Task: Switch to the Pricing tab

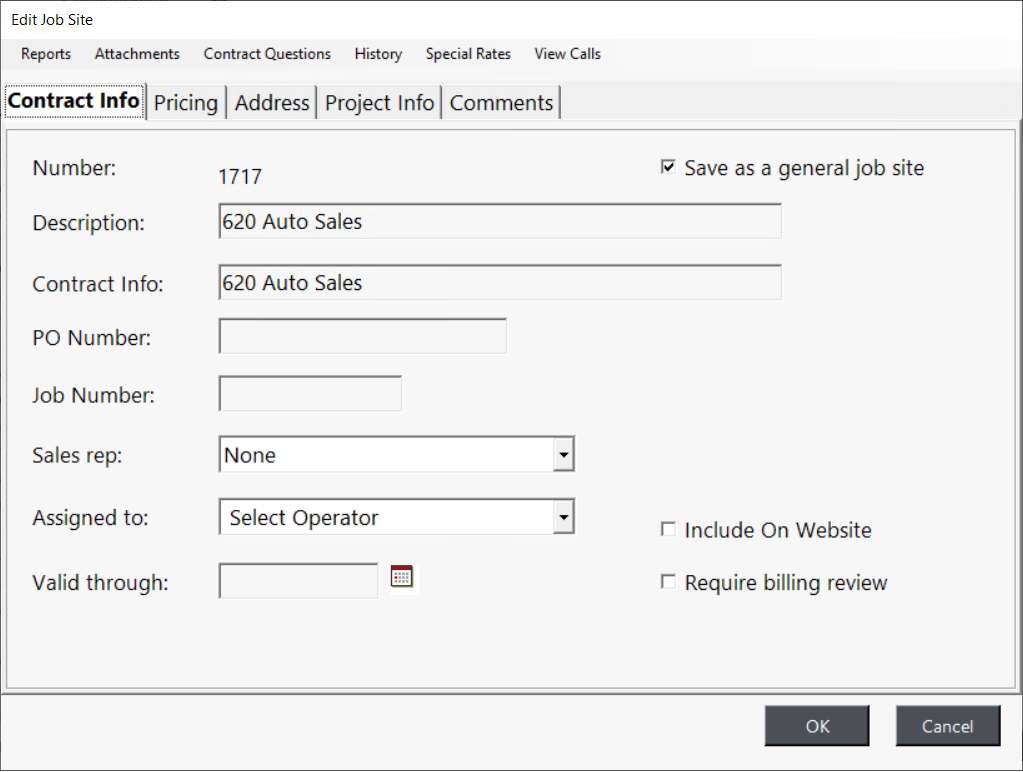Action: [x=186, y=101]
